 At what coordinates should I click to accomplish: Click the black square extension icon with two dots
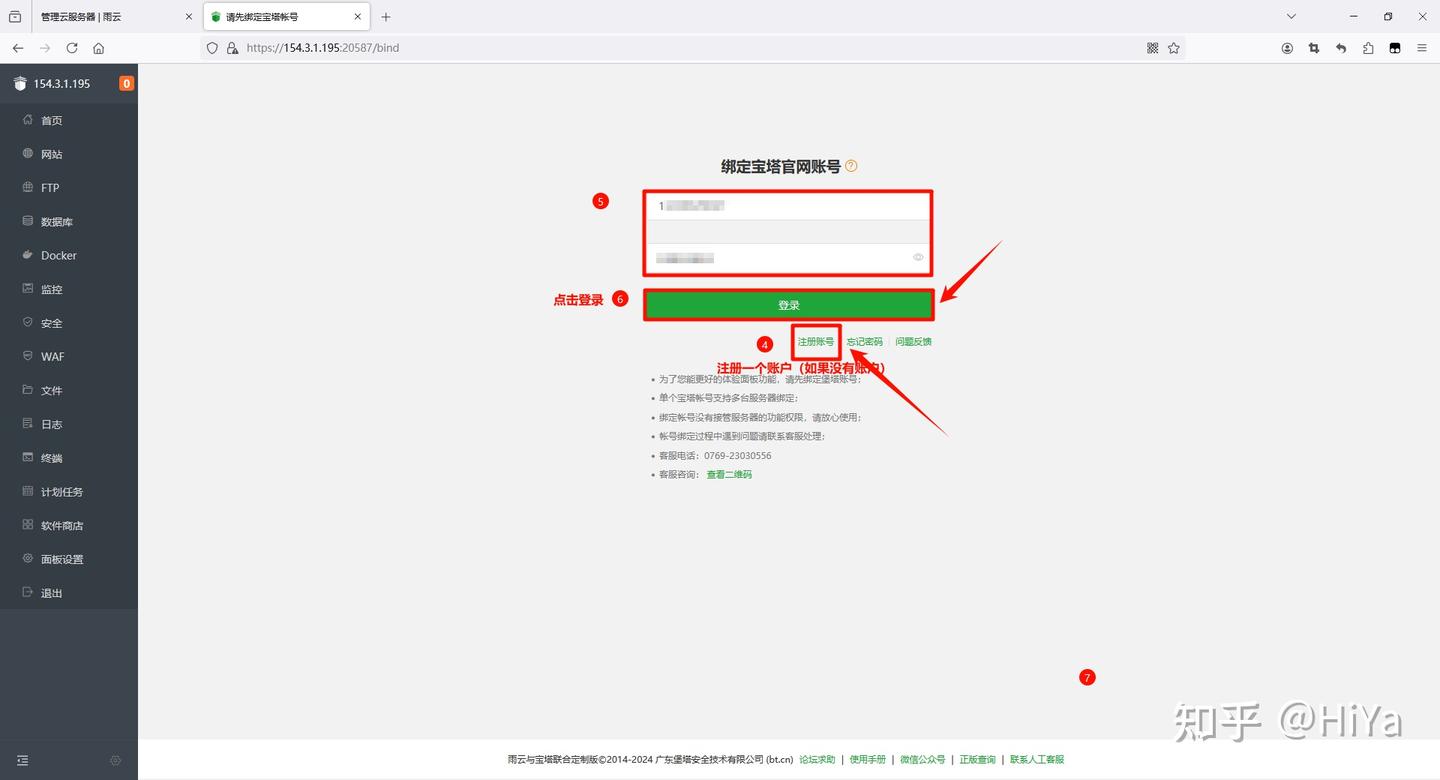[x=1395, y=48]
